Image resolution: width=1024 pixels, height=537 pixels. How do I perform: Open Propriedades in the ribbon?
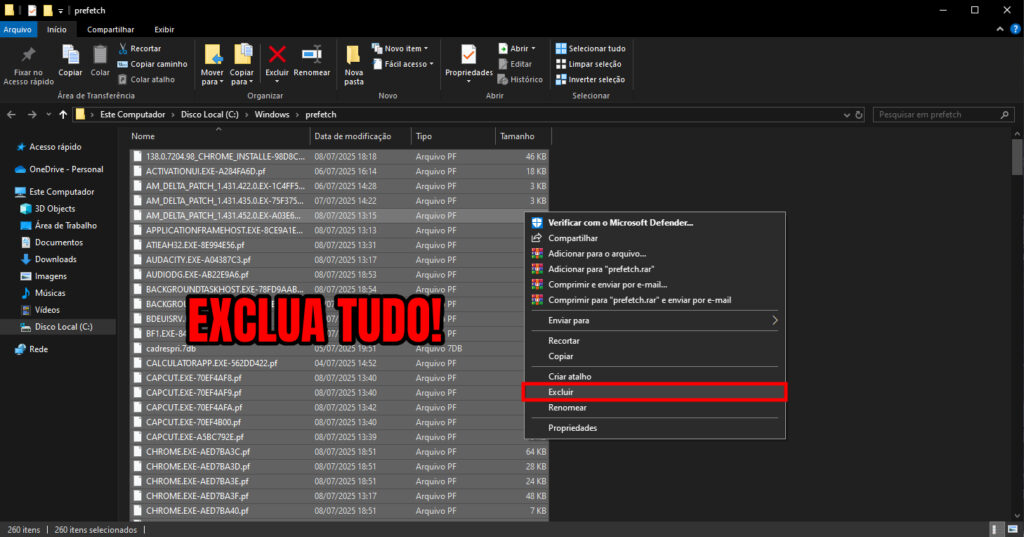coord(468,56)
